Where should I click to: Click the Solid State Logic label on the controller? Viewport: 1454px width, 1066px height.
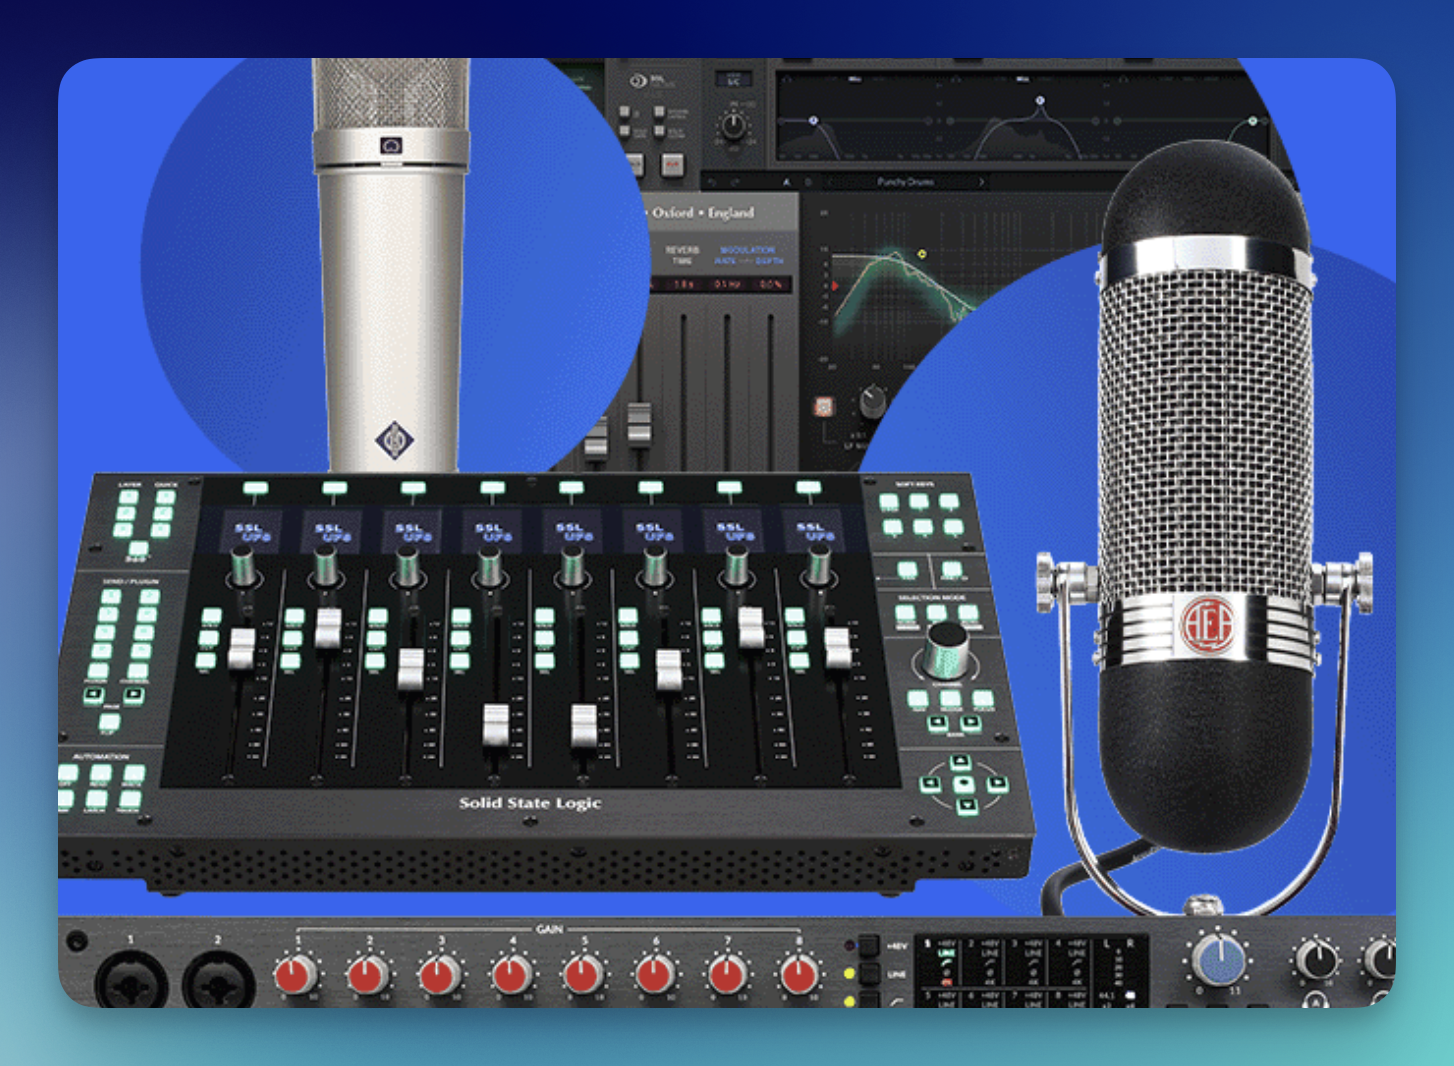click(x=530, y=802)
